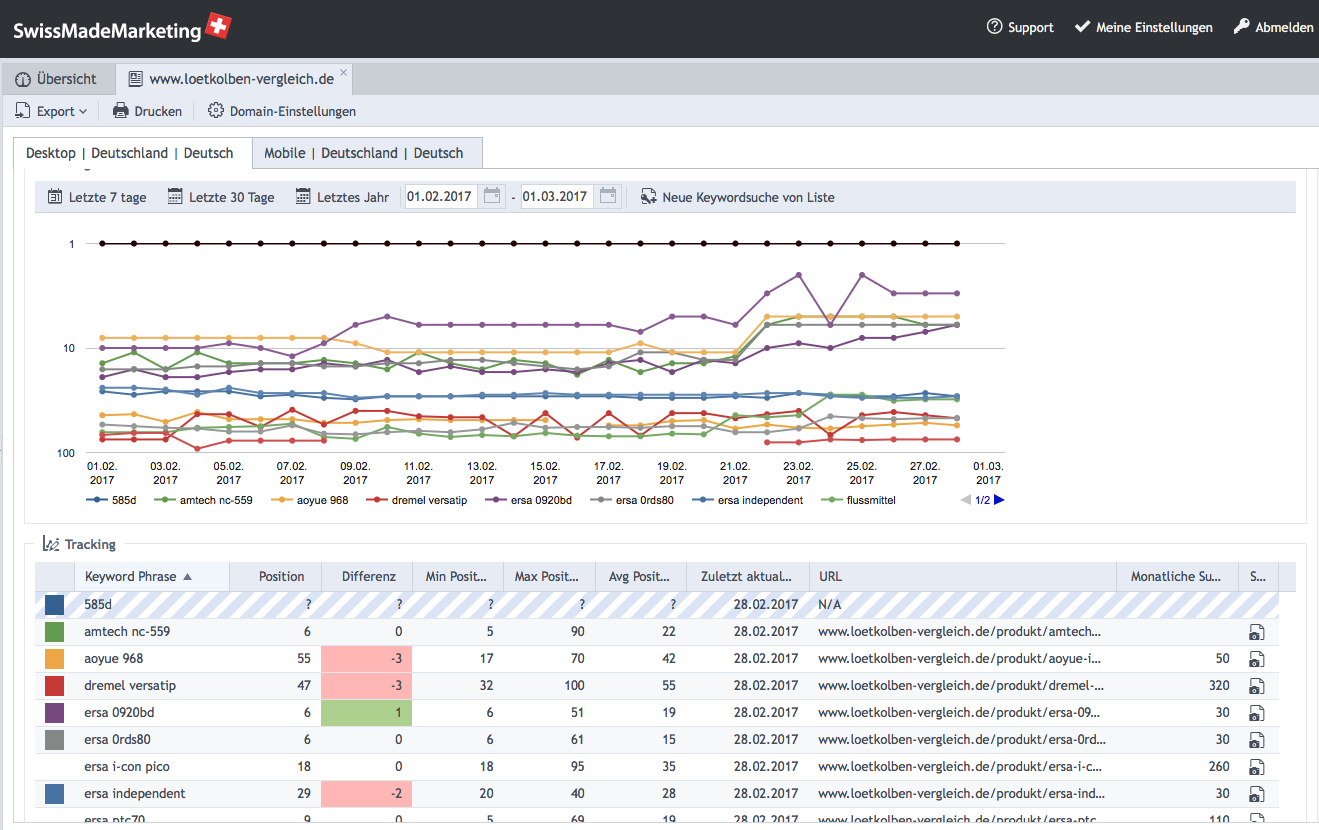Toggle amtech nc-559 series in legend
Screen dimensions: 1319x830
pyautogui.click(x=206, y=500)
